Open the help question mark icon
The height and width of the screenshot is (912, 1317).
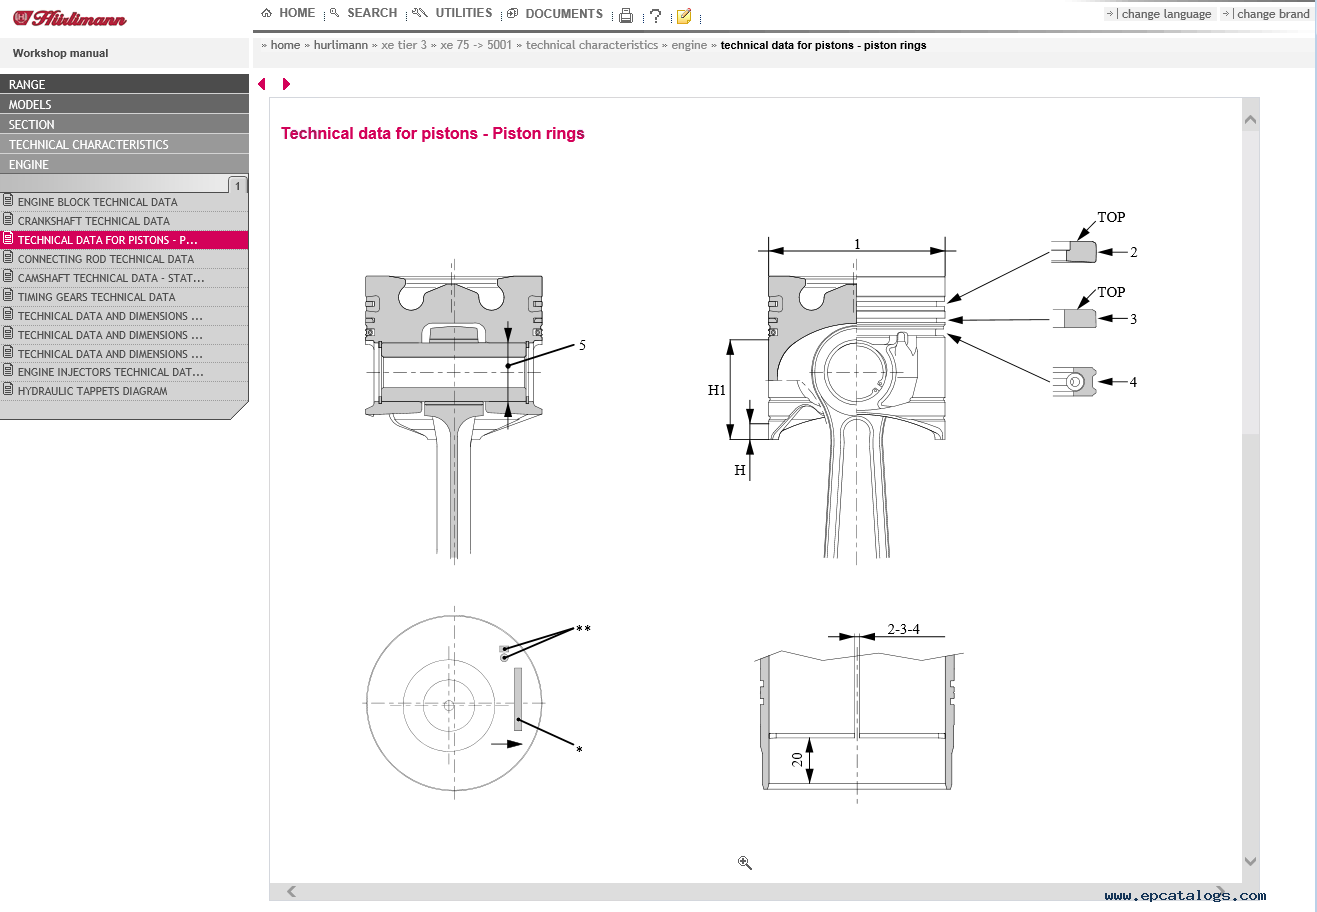(x=655, y=15)
